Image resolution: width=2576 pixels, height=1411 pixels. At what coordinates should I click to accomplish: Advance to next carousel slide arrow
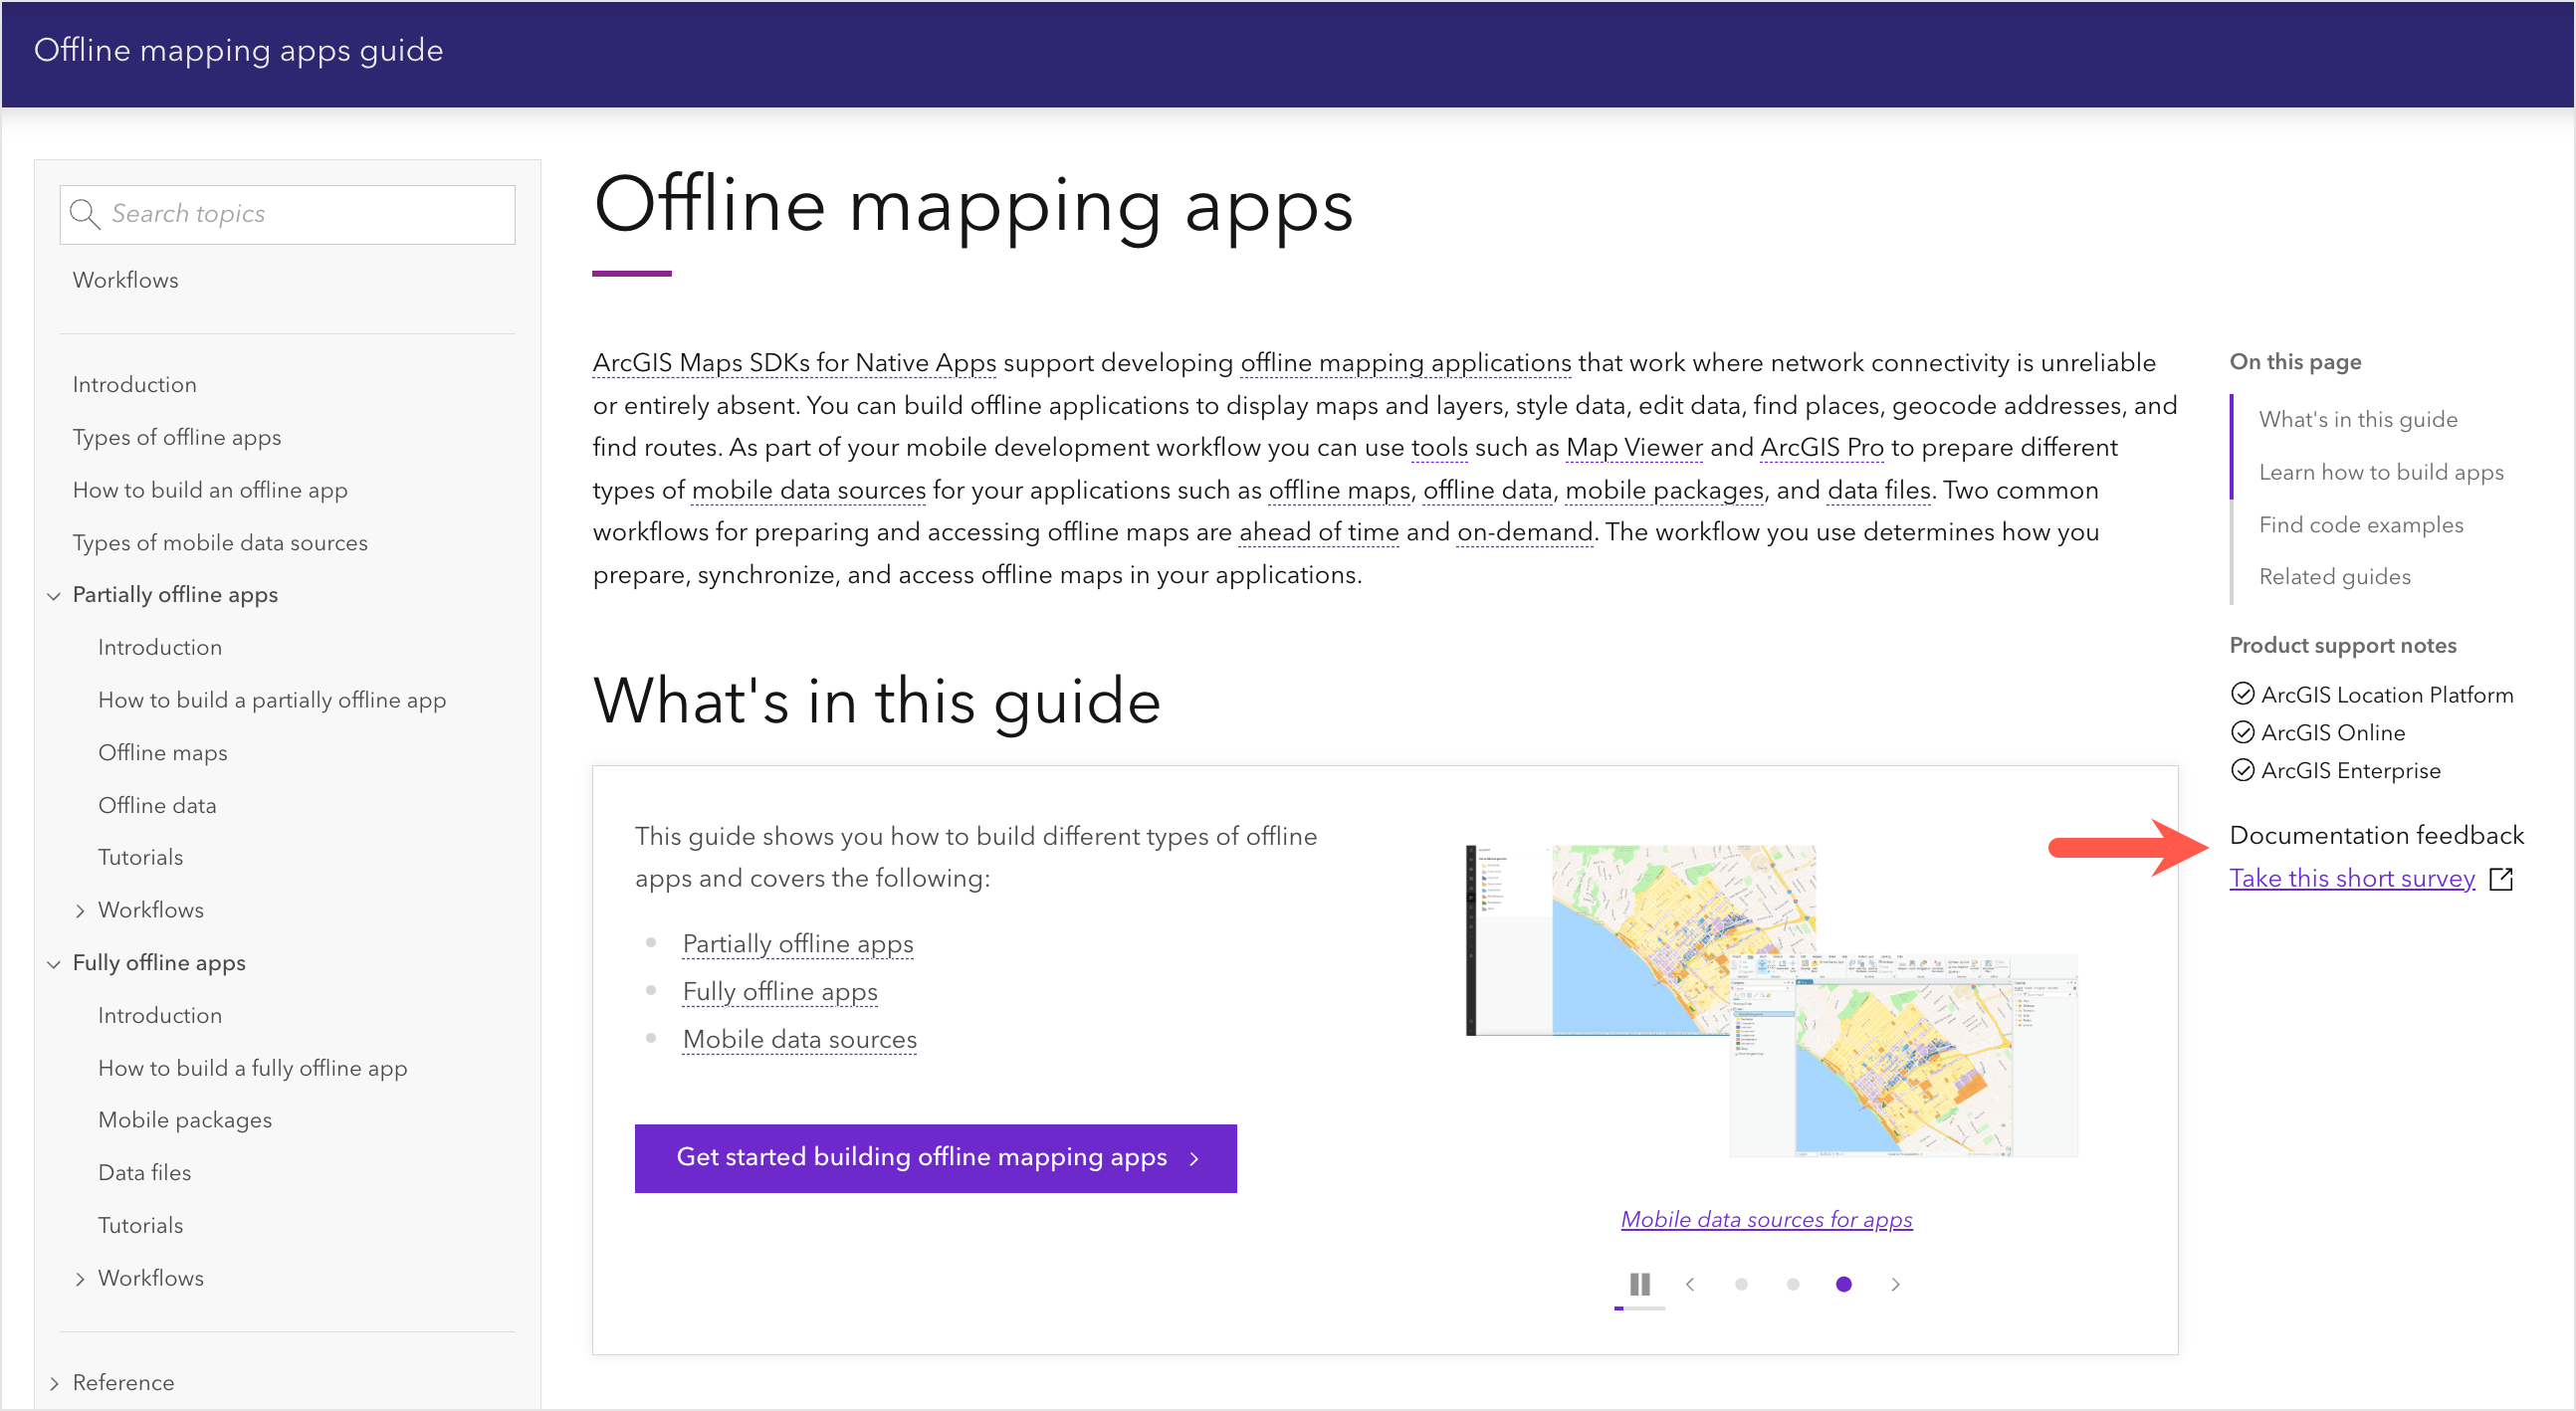pyautogui.click(x=1895, y=1284)
